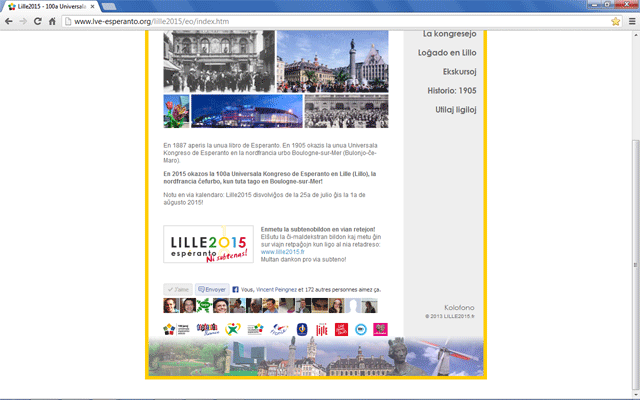
Task: Click the LILLE2015 esperanto Ni subtenas banner
Action: [x=209, y=244]
